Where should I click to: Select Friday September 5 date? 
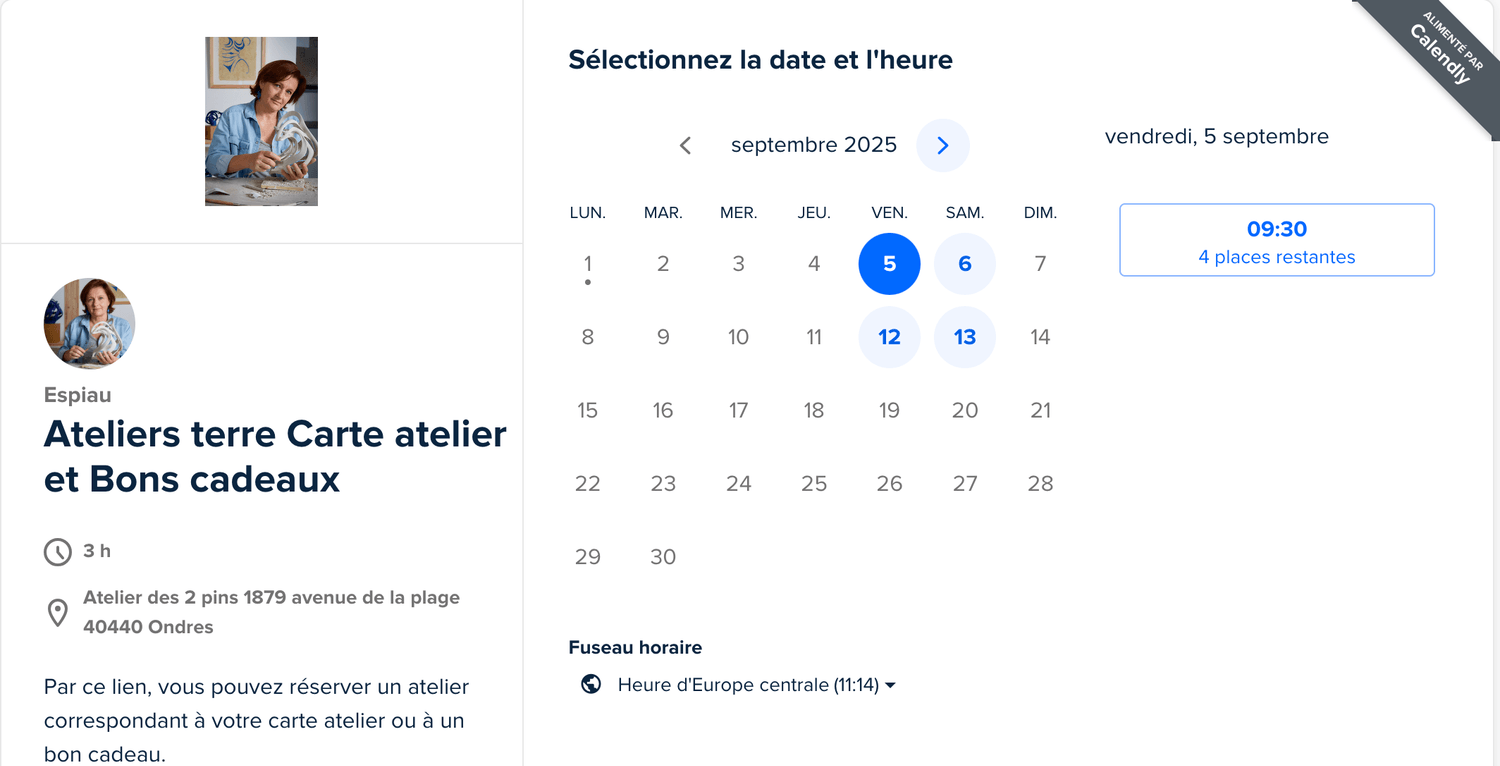[889, 264]
